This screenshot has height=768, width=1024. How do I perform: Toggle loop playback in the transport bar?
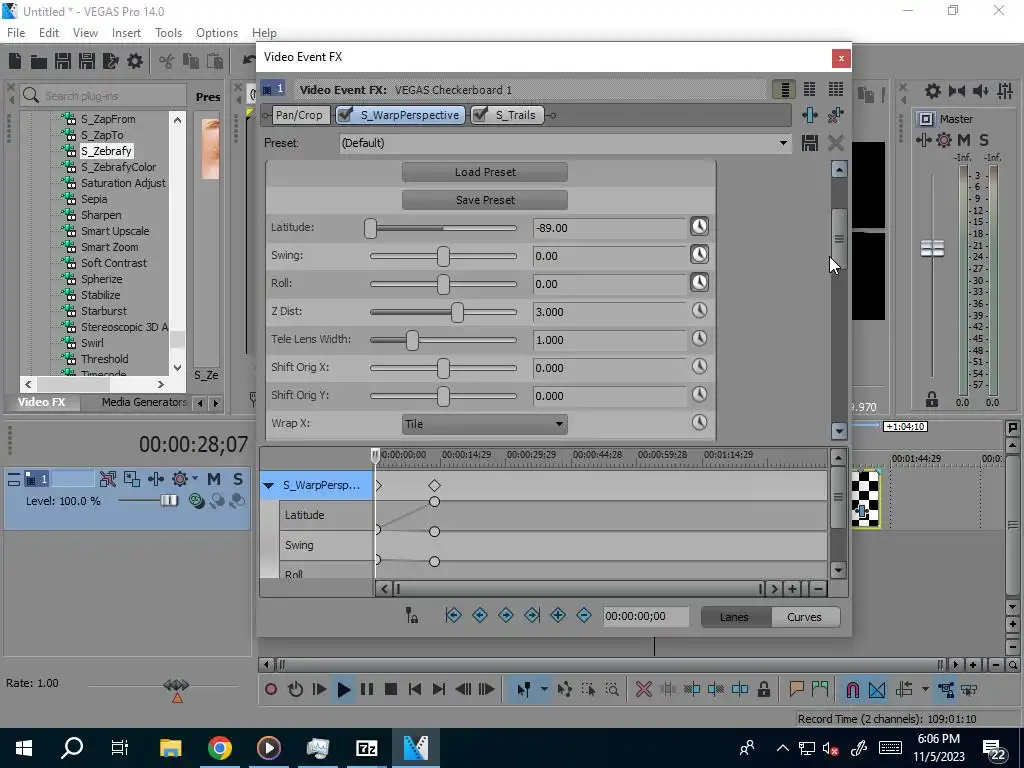(x=295, y=689)
